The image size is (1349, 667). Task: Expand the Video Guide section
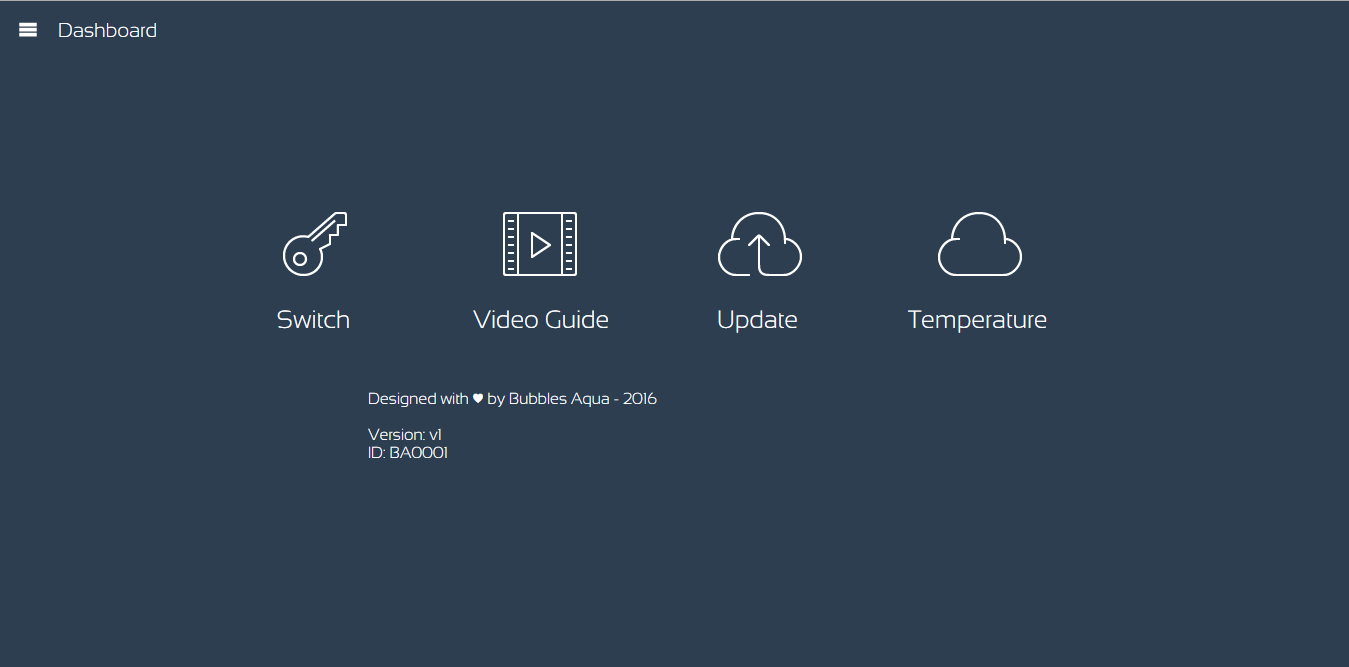(x=540, y=319)
